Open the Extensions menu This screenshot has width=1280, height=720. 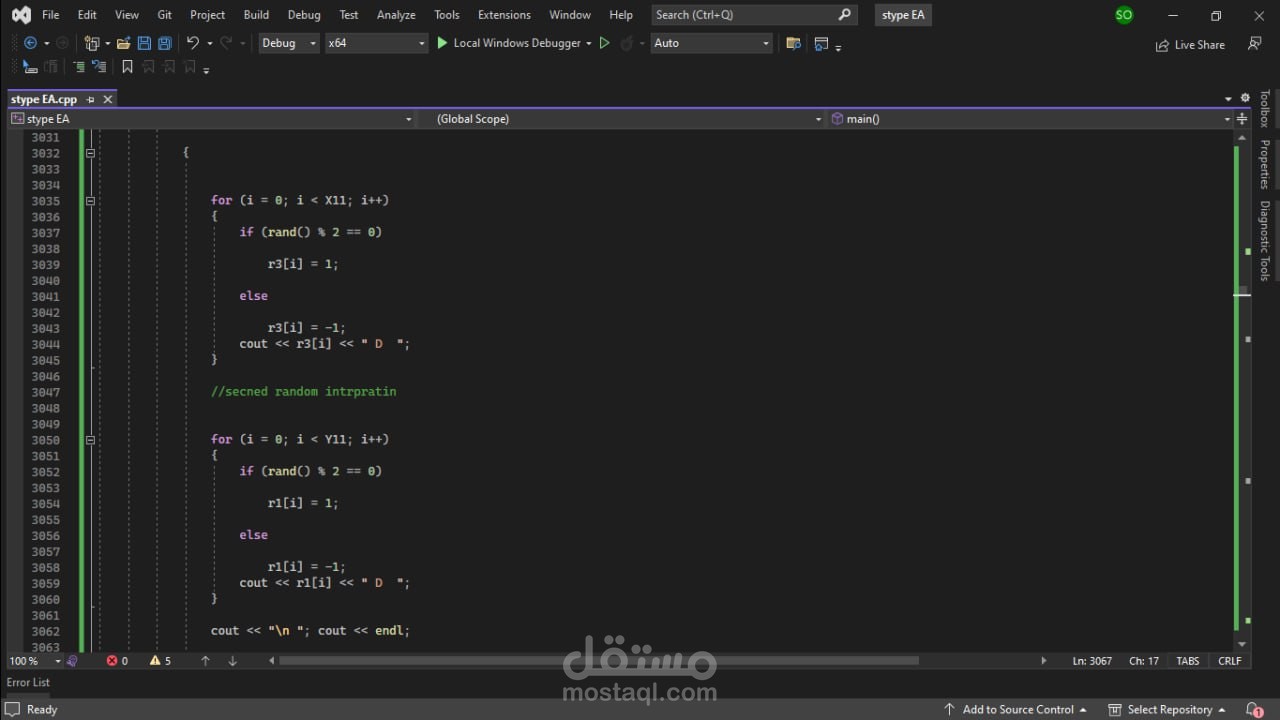(x=504, y=15)
